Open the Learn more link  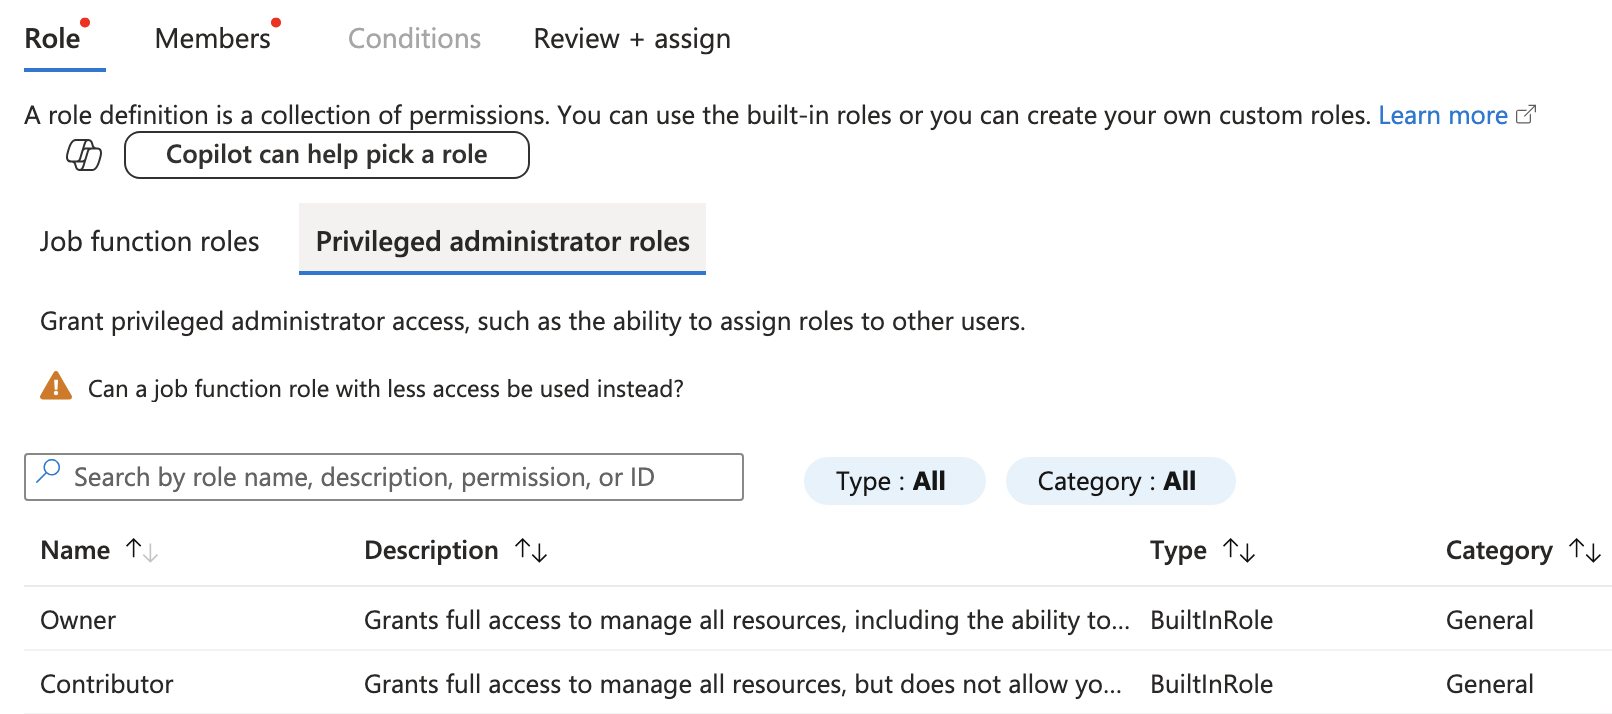pyautogui.click(x=1443, y=115)
